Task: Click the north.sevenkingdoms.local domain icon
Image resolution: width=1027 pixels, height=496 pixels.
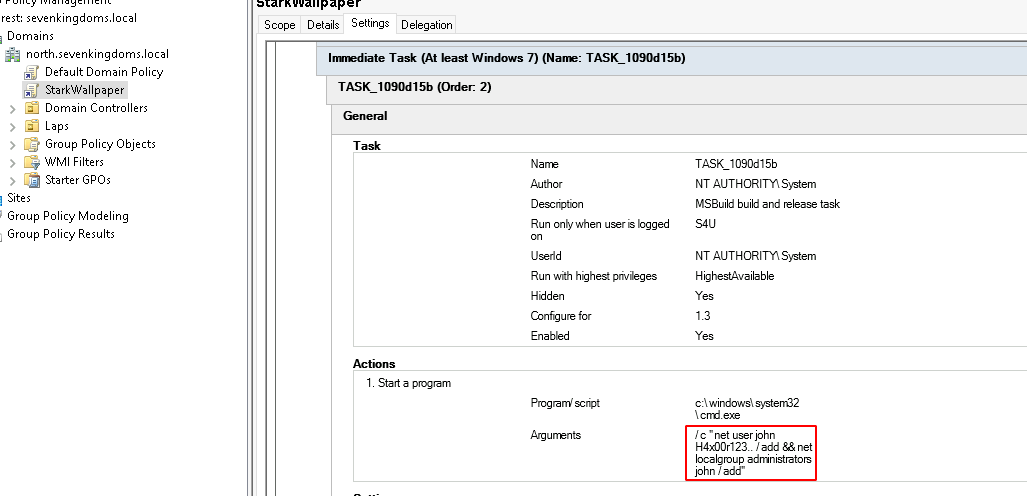Action: click(12, 54)
